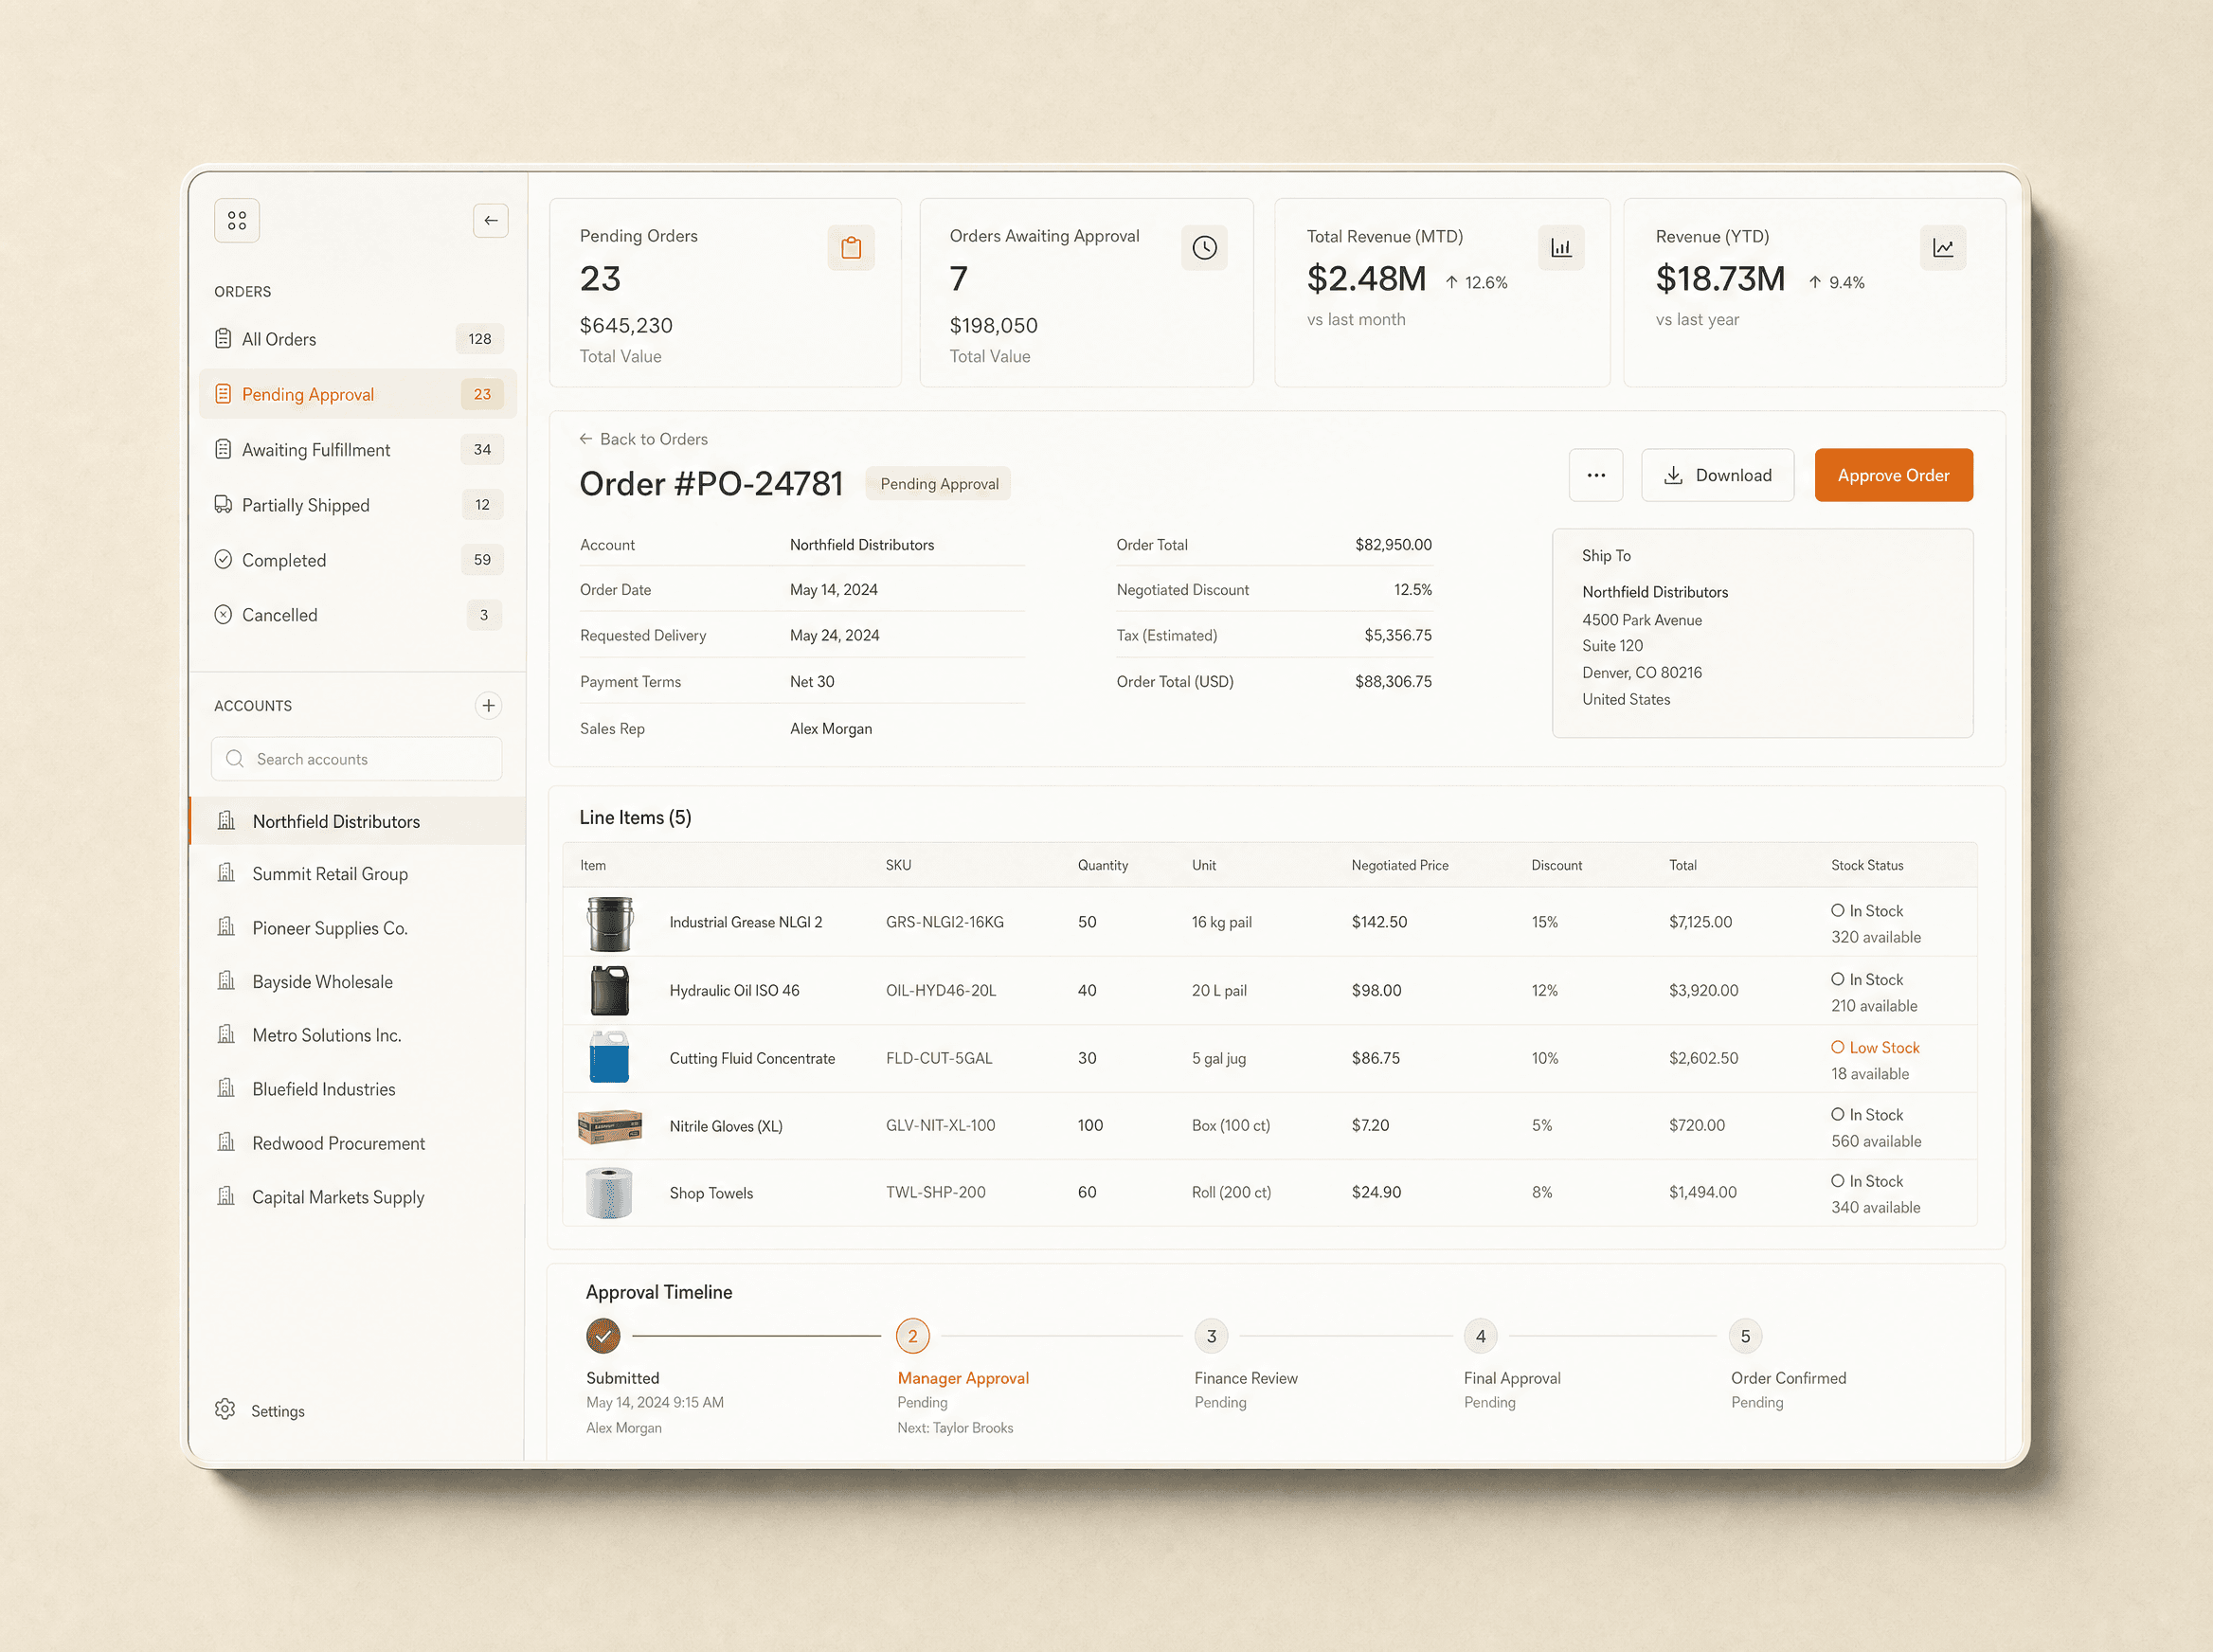
Task: View Cancelled orders
Action: (358, 615)
